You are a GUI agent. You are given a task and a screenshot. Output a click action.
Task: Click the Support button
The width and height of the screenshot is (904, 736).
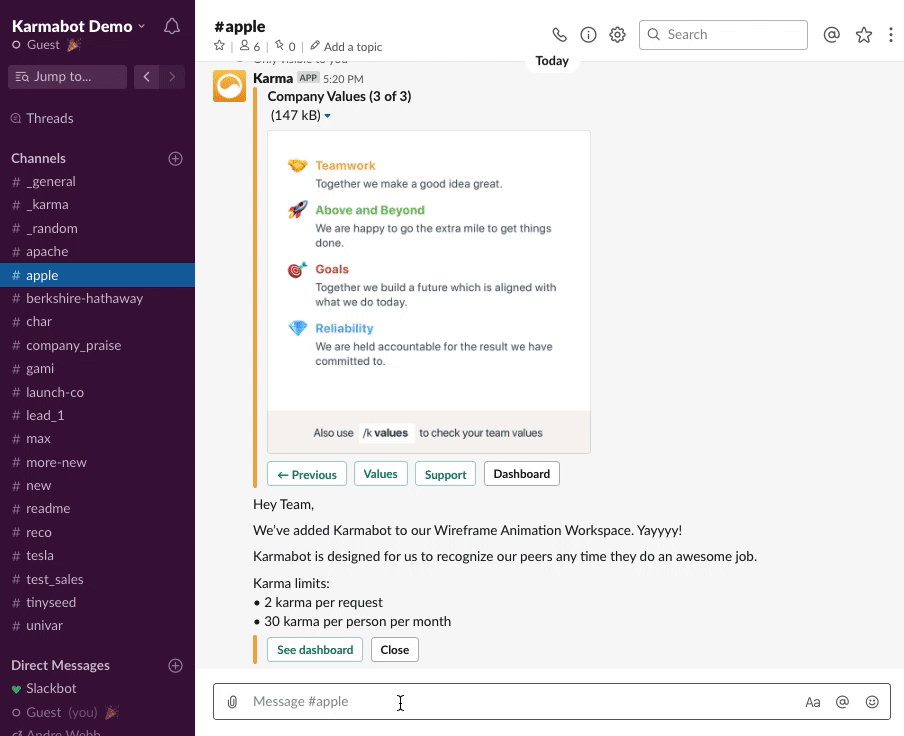pos(445,474)
